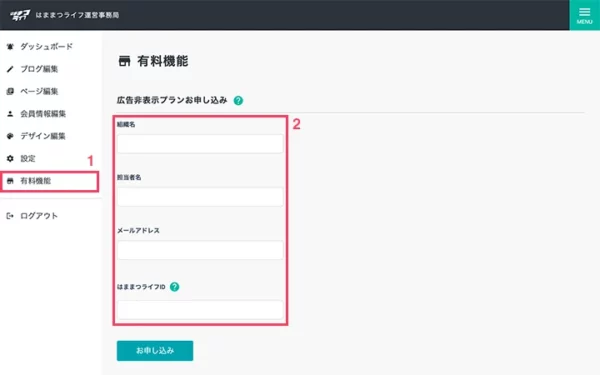Click the palette icon beside デザイン編集
This screenshot has height=375, width=600.
click(x=10, y=136)
